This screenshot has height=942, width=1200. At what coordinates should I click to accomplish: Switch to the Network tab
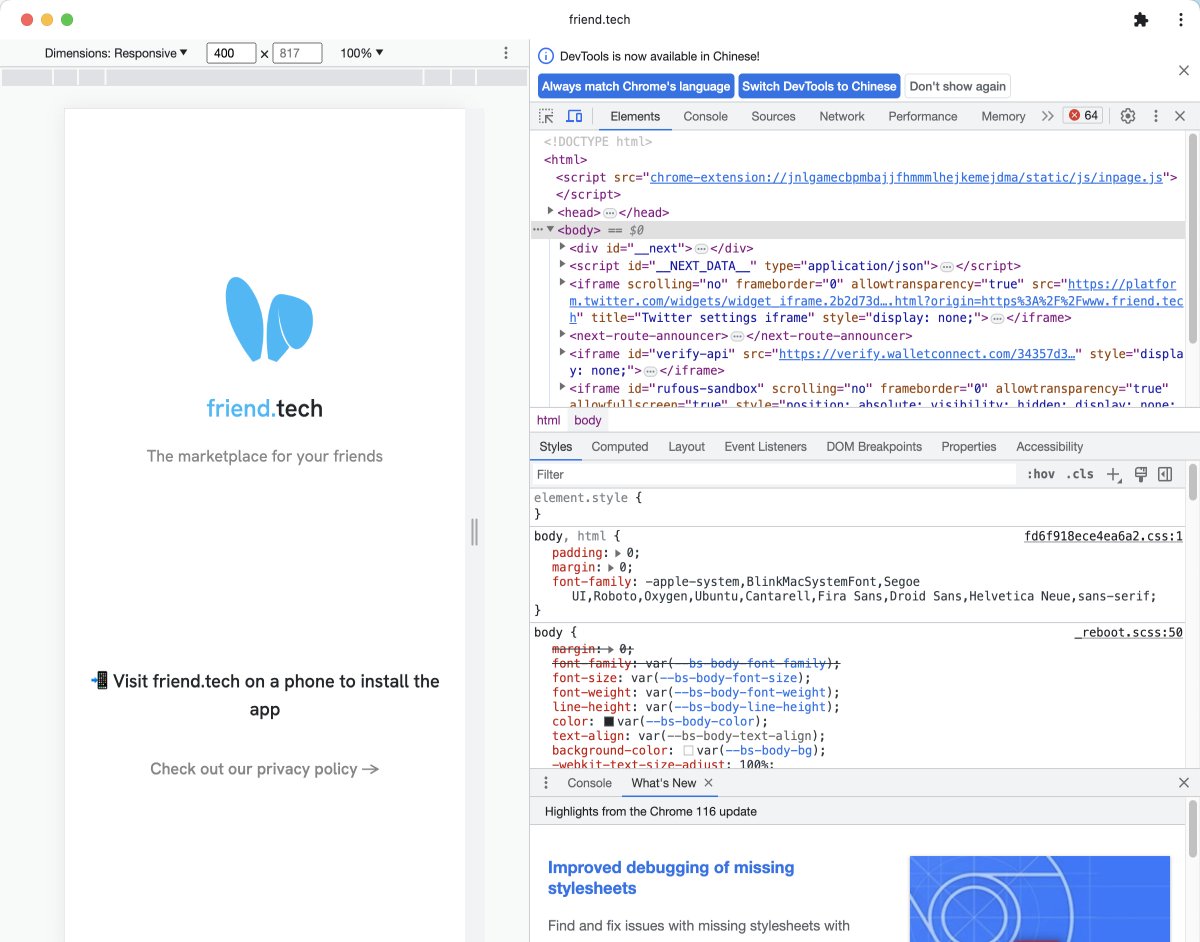842,116
